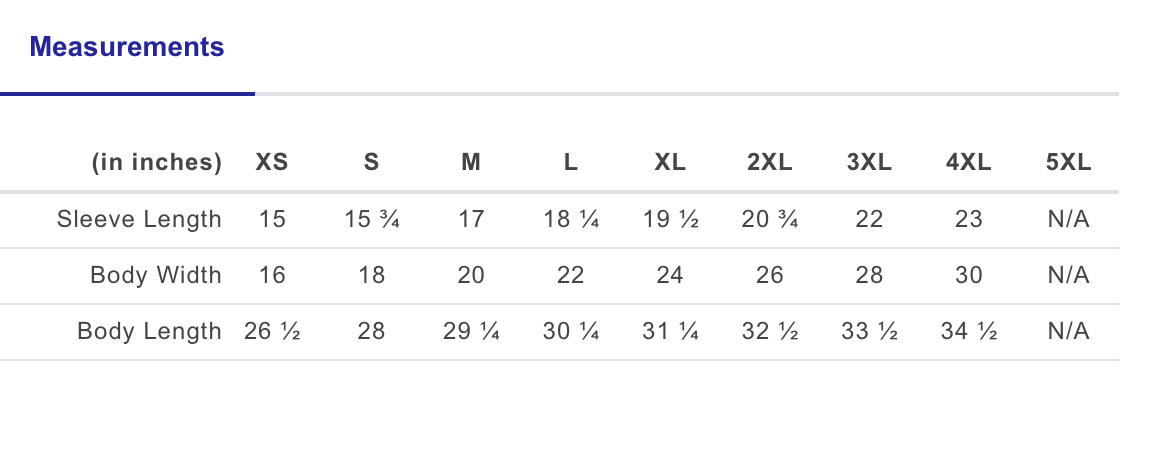Click the 4XL body width value 30

click(x=968, y=275)
